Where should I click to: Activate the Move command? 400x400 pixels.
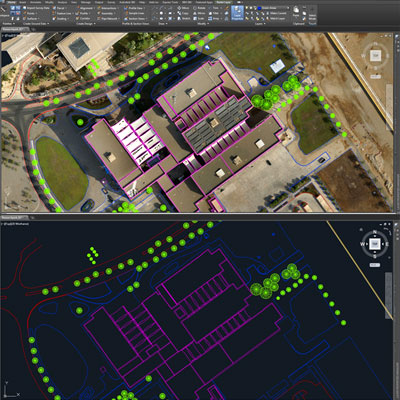[184, 8]
